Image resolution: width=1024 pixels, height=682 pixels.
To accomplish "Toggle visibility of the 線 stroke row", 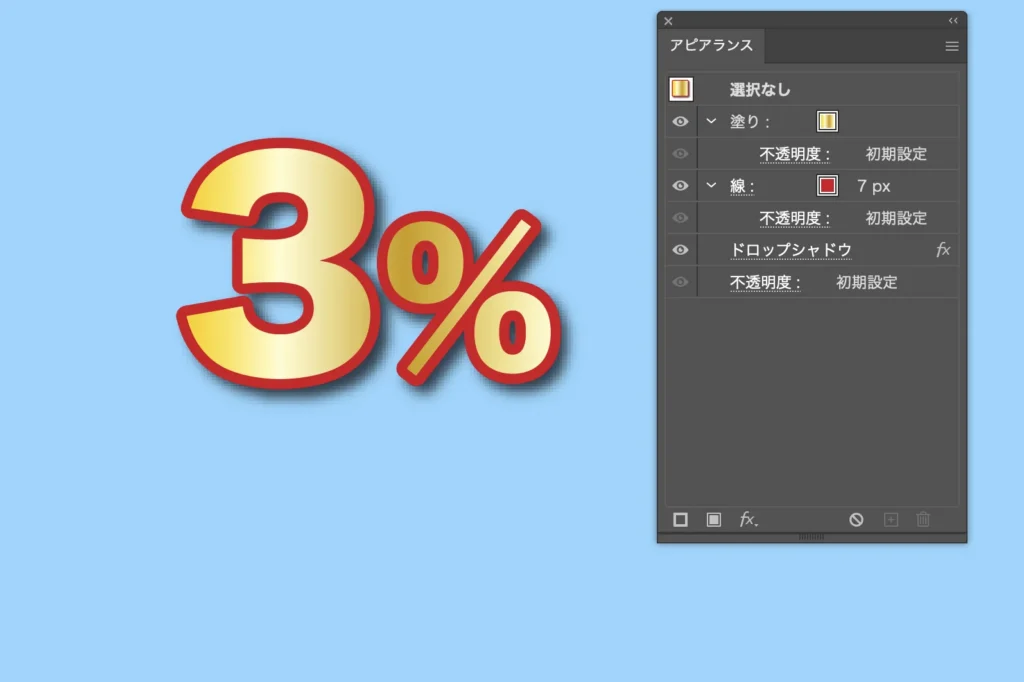I will pos(680,186).
